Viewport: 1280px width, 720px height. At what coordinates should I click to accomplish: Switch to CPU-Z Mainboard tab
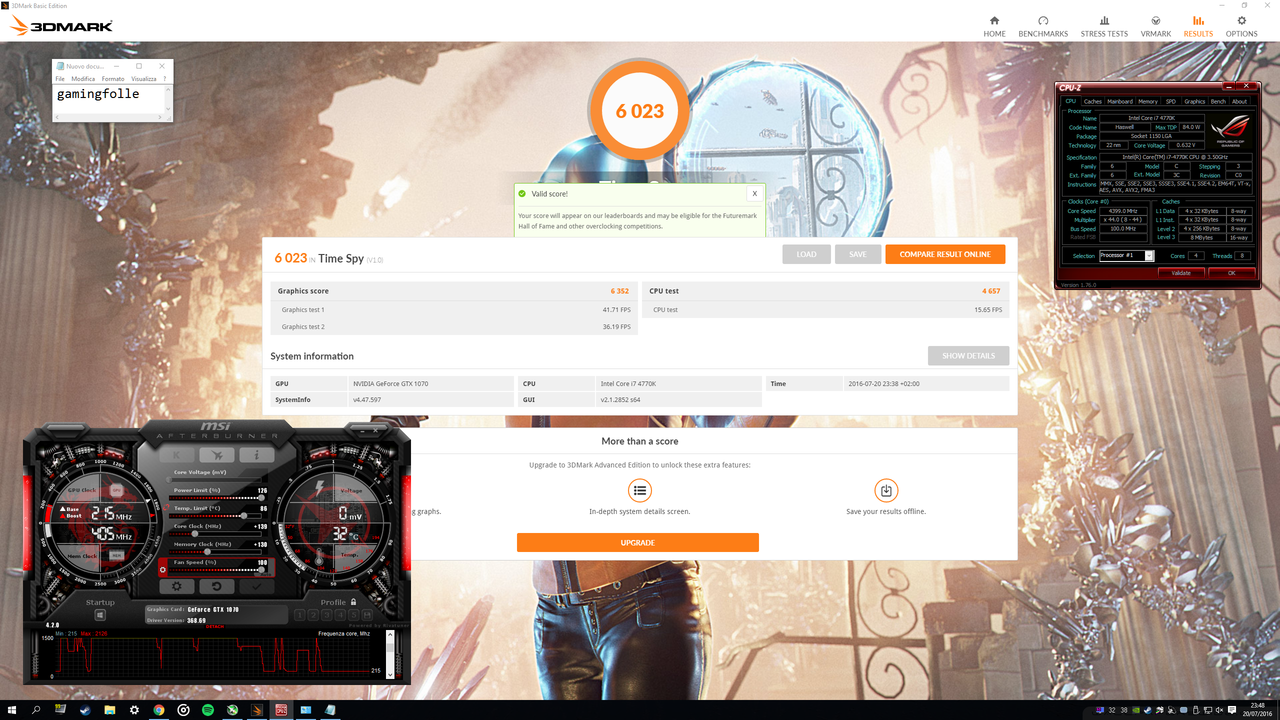pyautogui.click(x=1120, y=101)
